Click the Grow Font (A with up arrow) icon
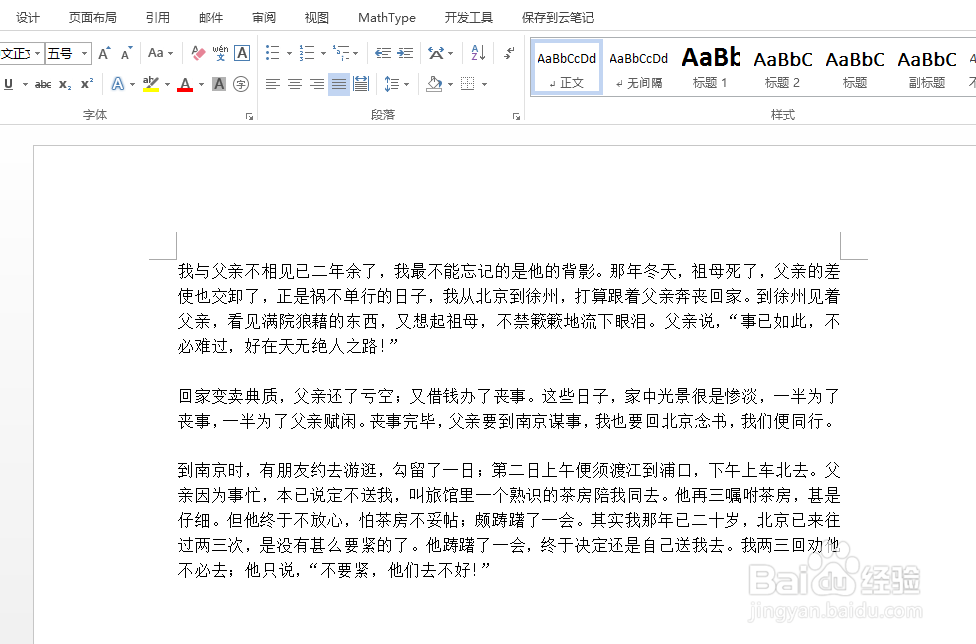The image size is (976, 644). click(x=104, y=54)
